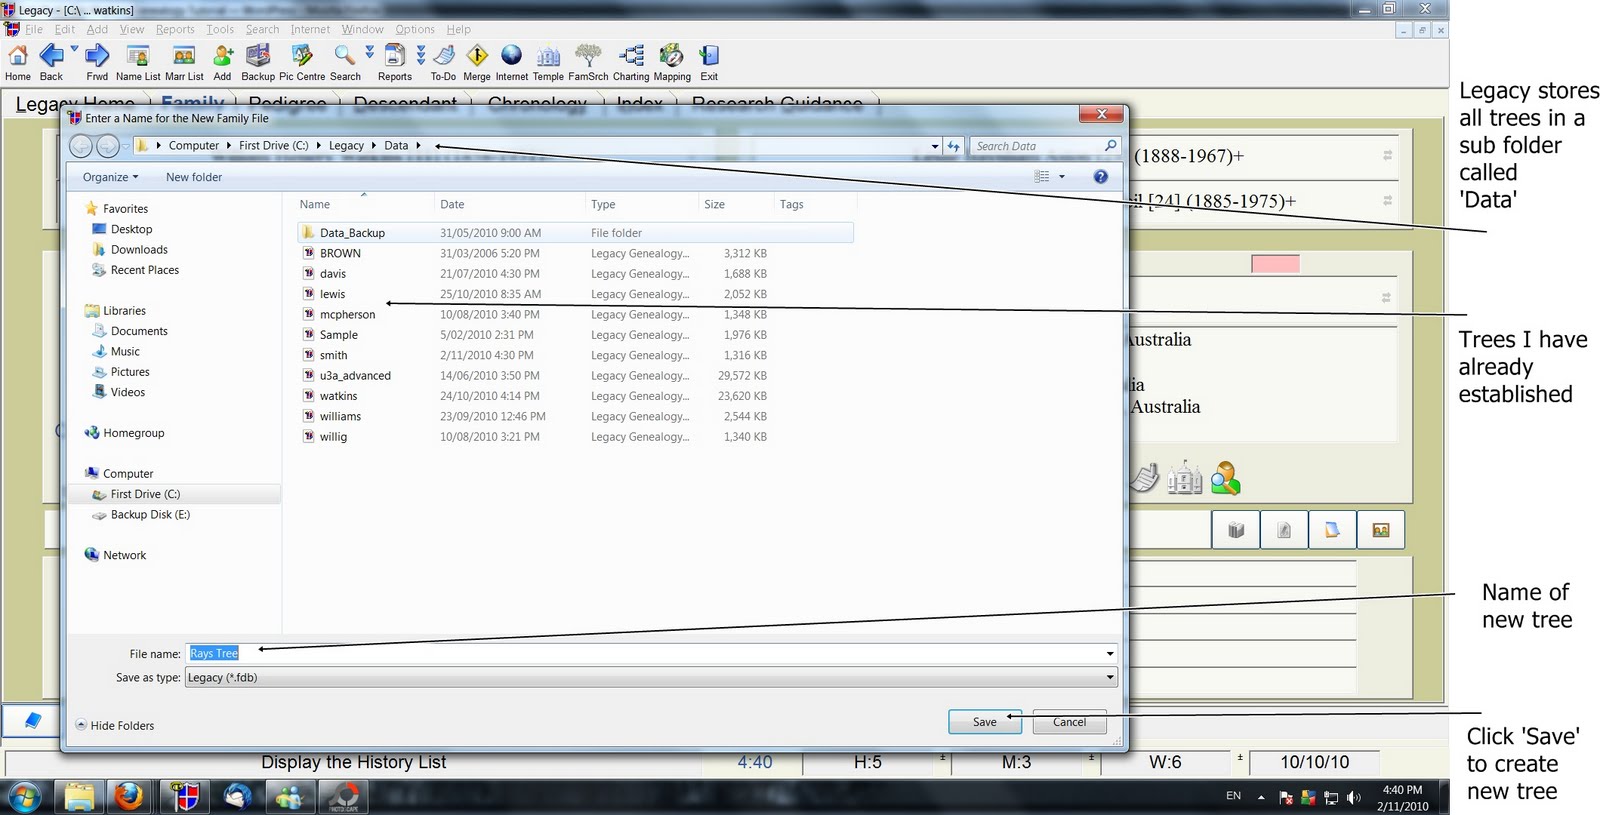1600x815 pixels.
Task: Open Windows Explorer from the taskbar
Action: click(x=79, y=797)
